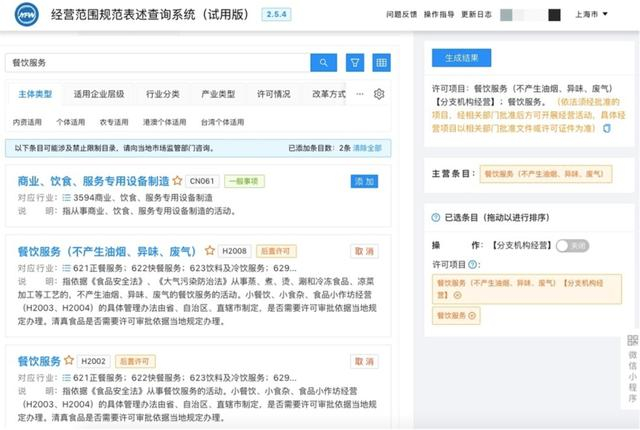Screen dimensions: 640x430
Task: Filter by 个体适用
Action: coord(71,122)
